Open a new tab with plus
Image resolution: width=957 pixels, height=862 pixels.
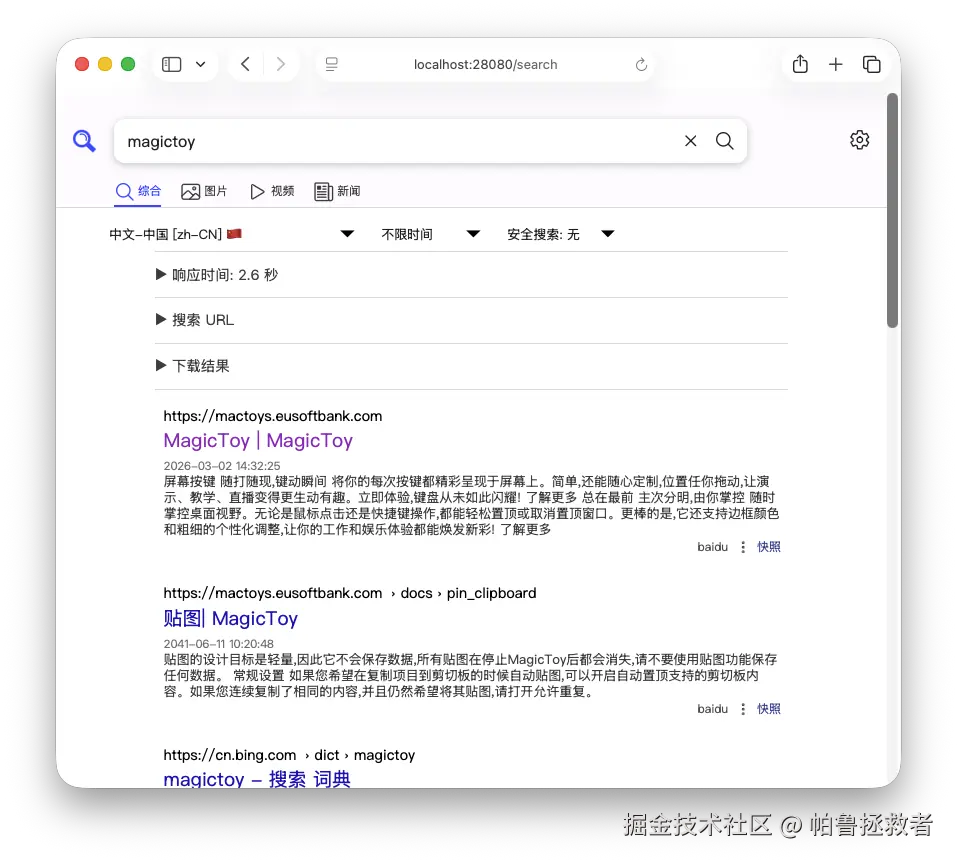(x=836, y=64)
